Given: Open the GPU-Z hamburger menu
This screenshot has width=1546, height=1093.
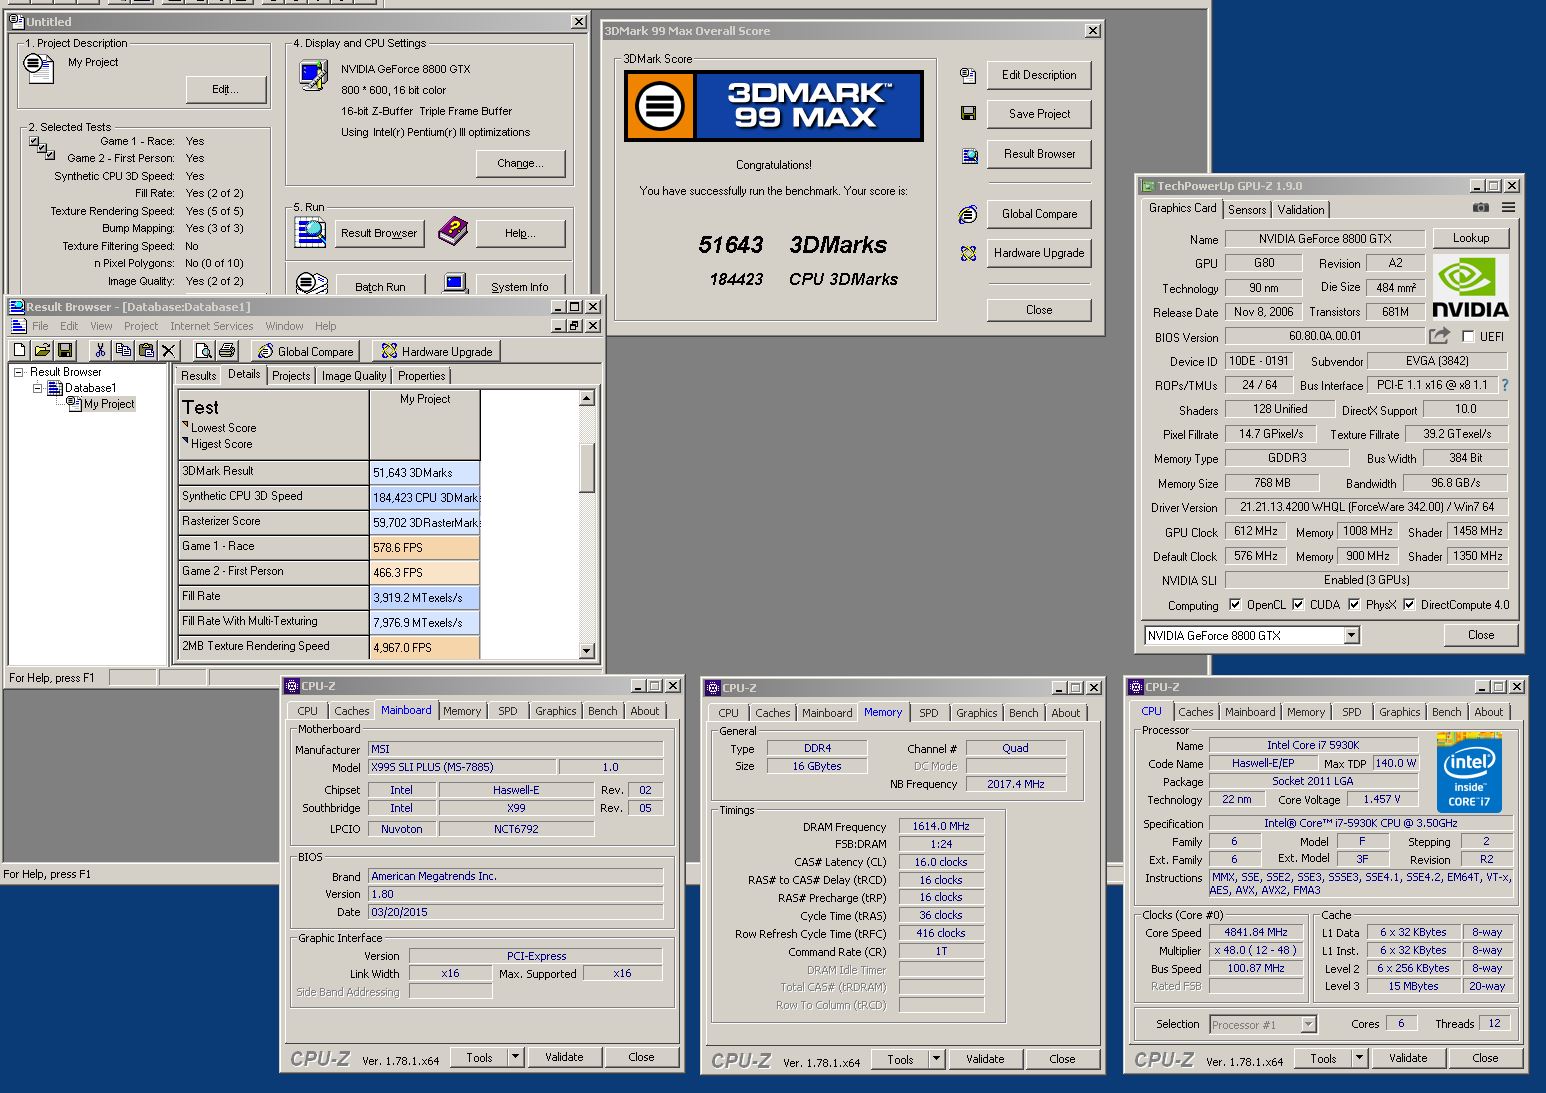Looking at the screenshot, I should [x=1508, y=208].
